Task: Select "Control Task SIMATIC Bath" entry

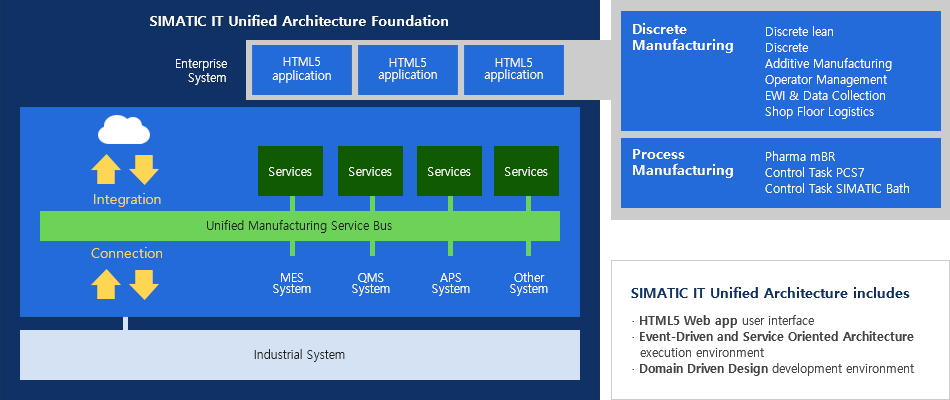Action: pyautogui.click(x=837, y=188)
